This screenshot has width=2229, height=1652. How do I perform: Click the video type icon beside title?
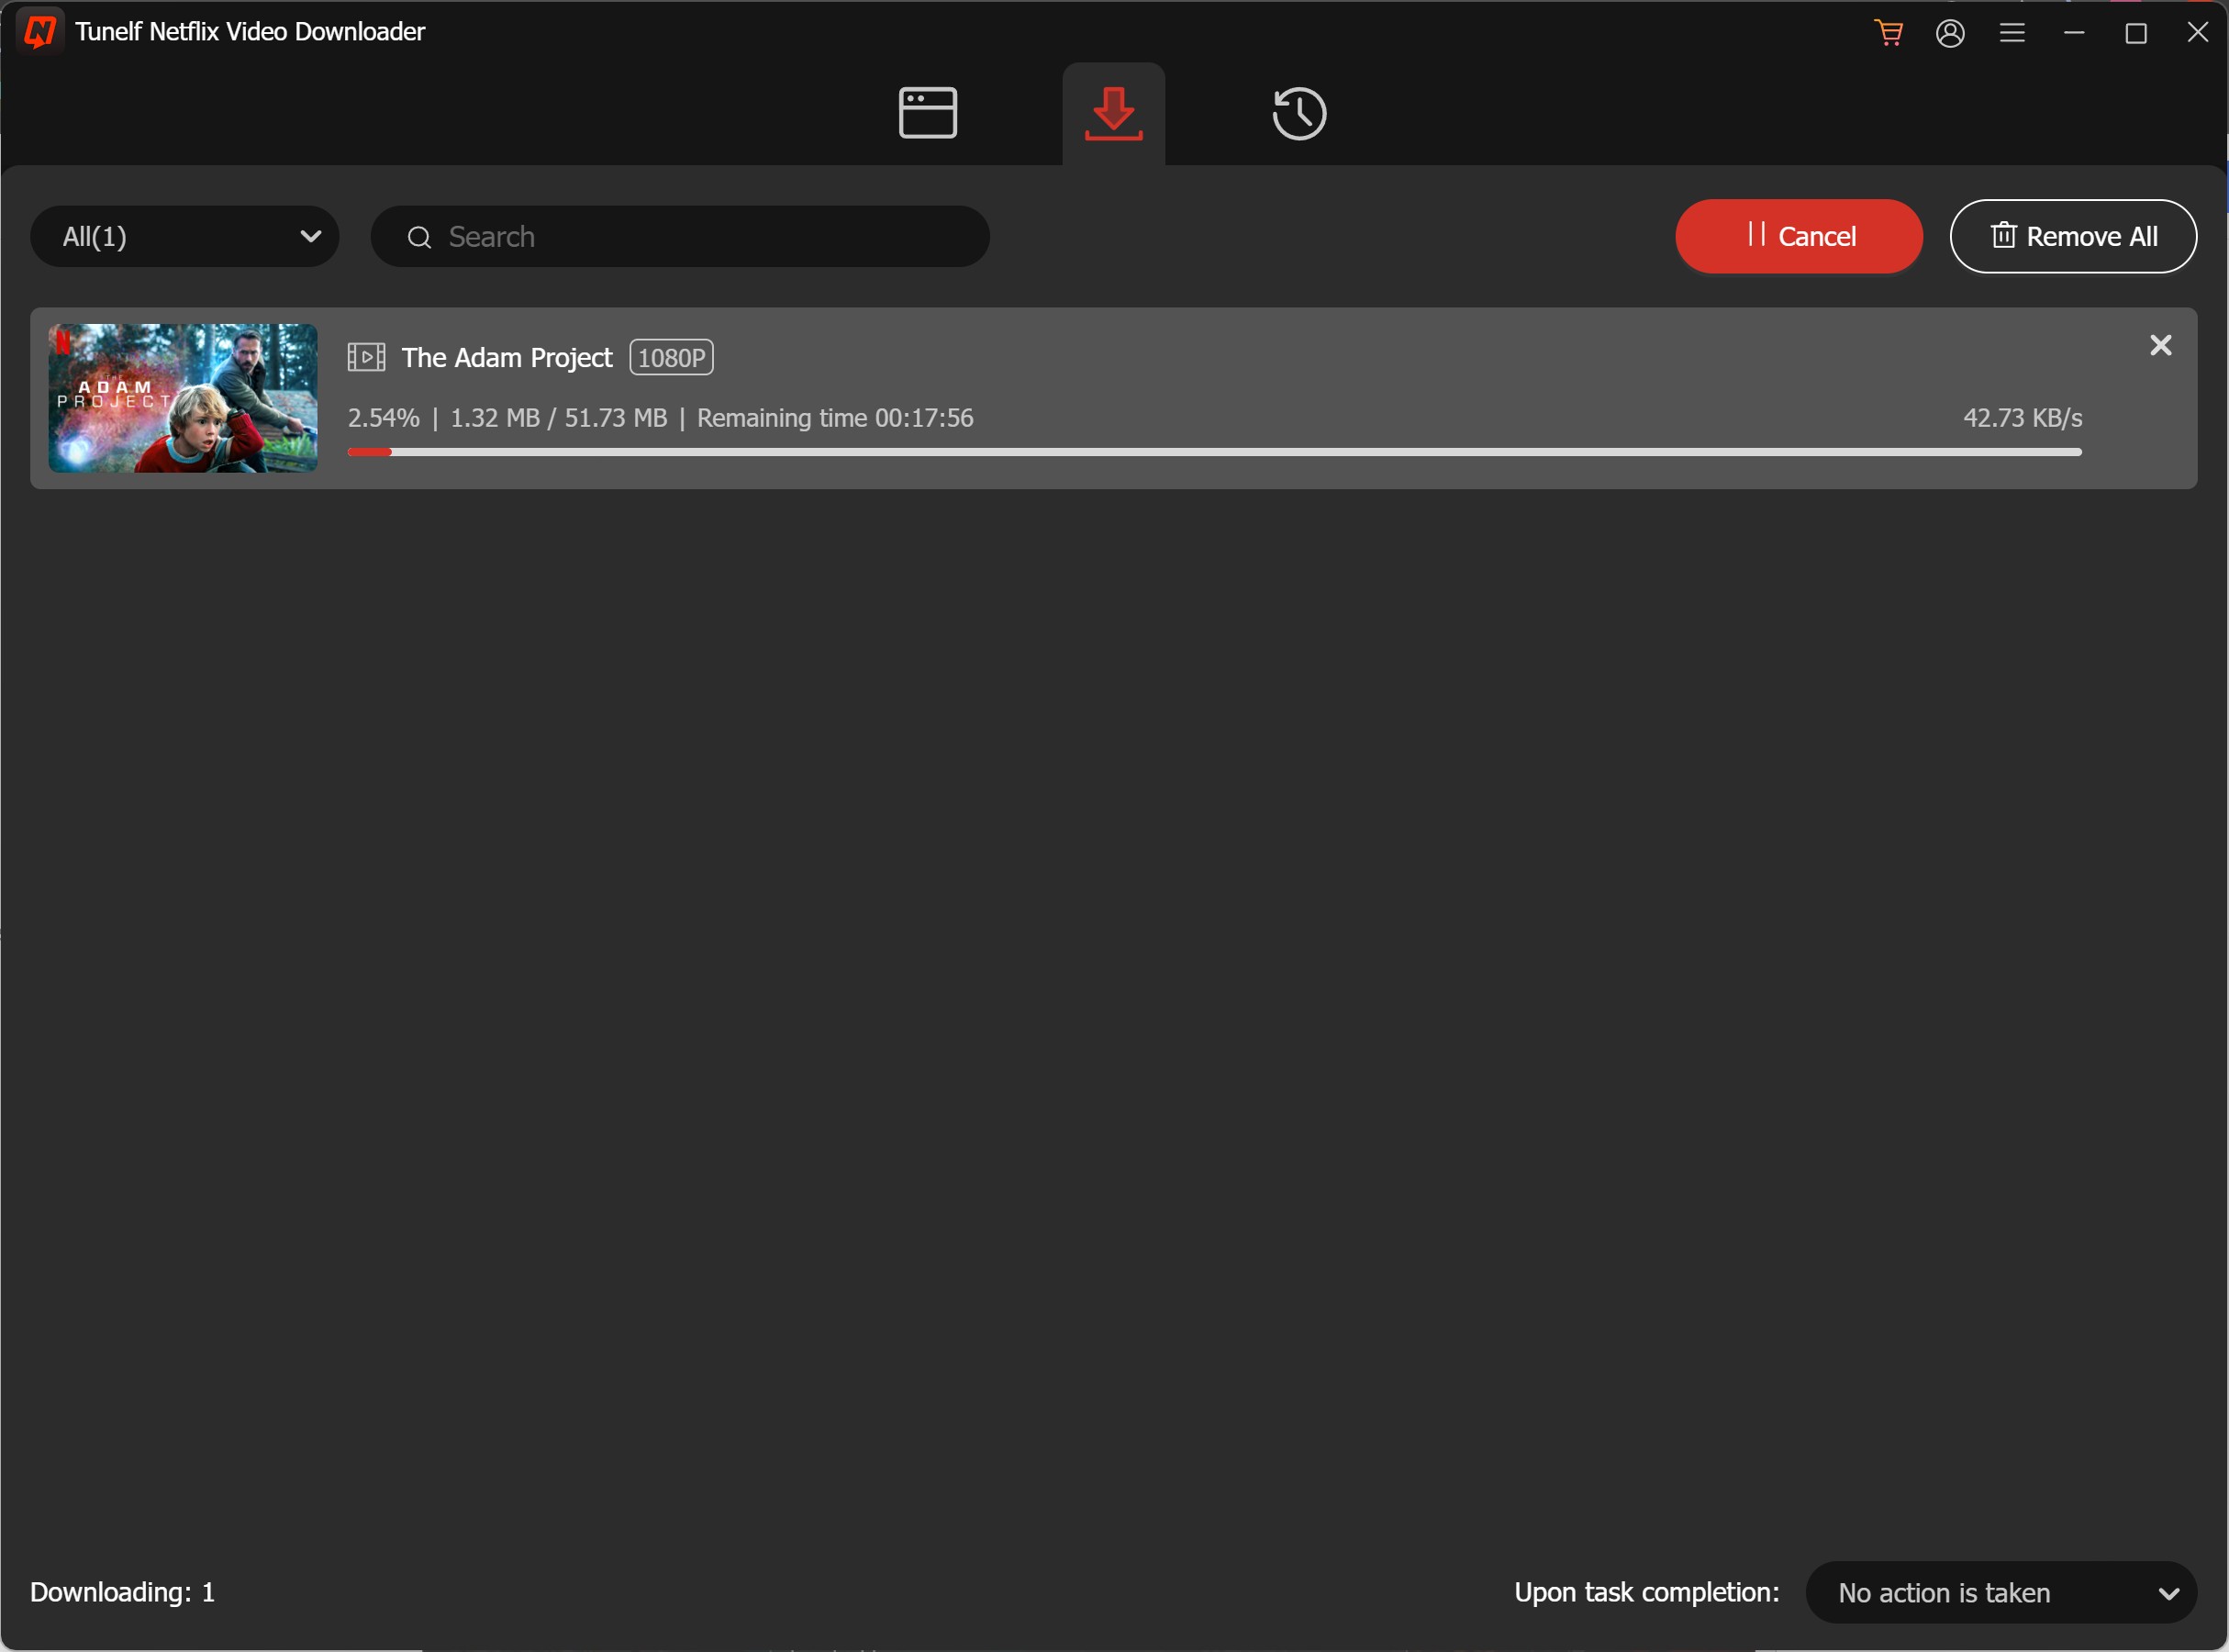366,357
